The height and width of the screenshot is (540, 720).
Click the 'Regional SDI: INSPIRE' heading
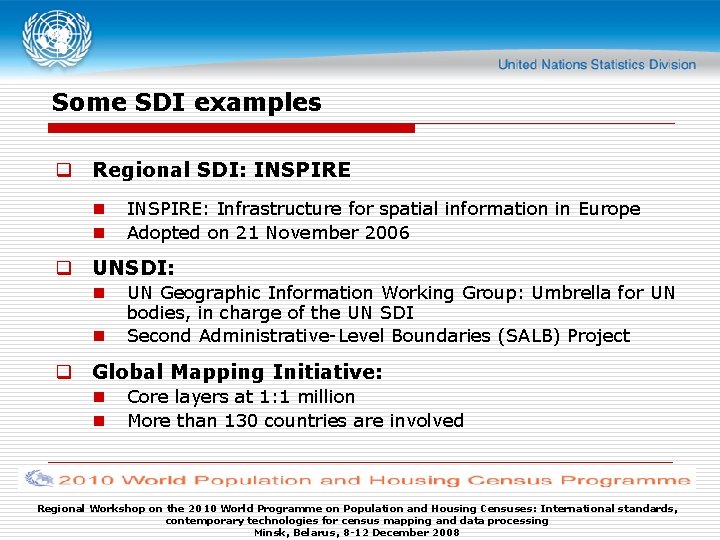[x=221, y=170]
